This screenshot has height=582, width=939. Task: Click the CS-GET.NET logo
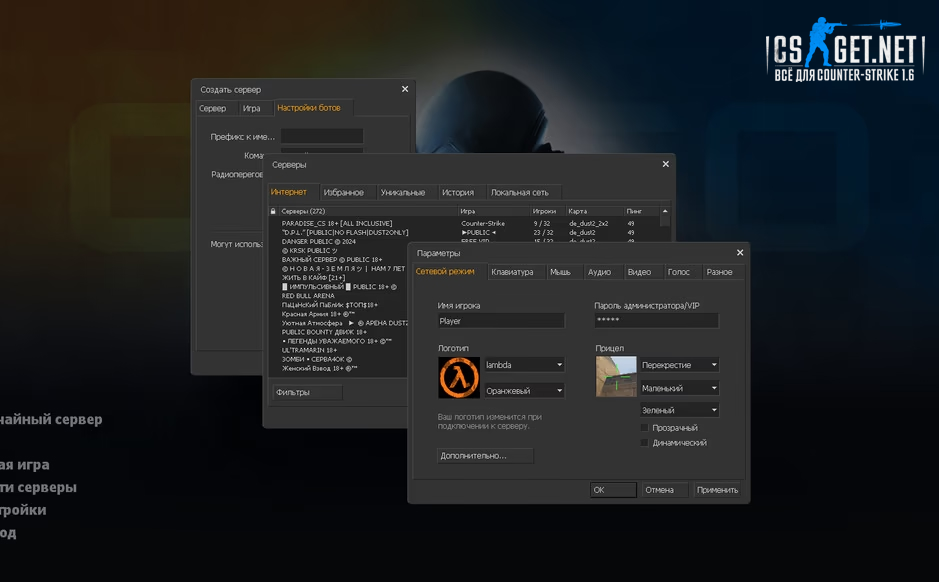[x=845, y=49]
